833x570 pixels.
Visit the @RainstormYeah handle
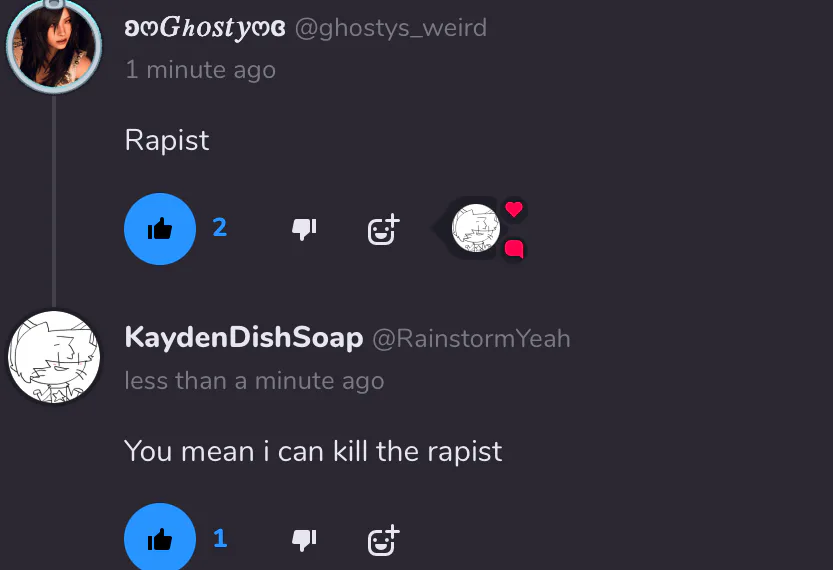(x=471, y=338)
